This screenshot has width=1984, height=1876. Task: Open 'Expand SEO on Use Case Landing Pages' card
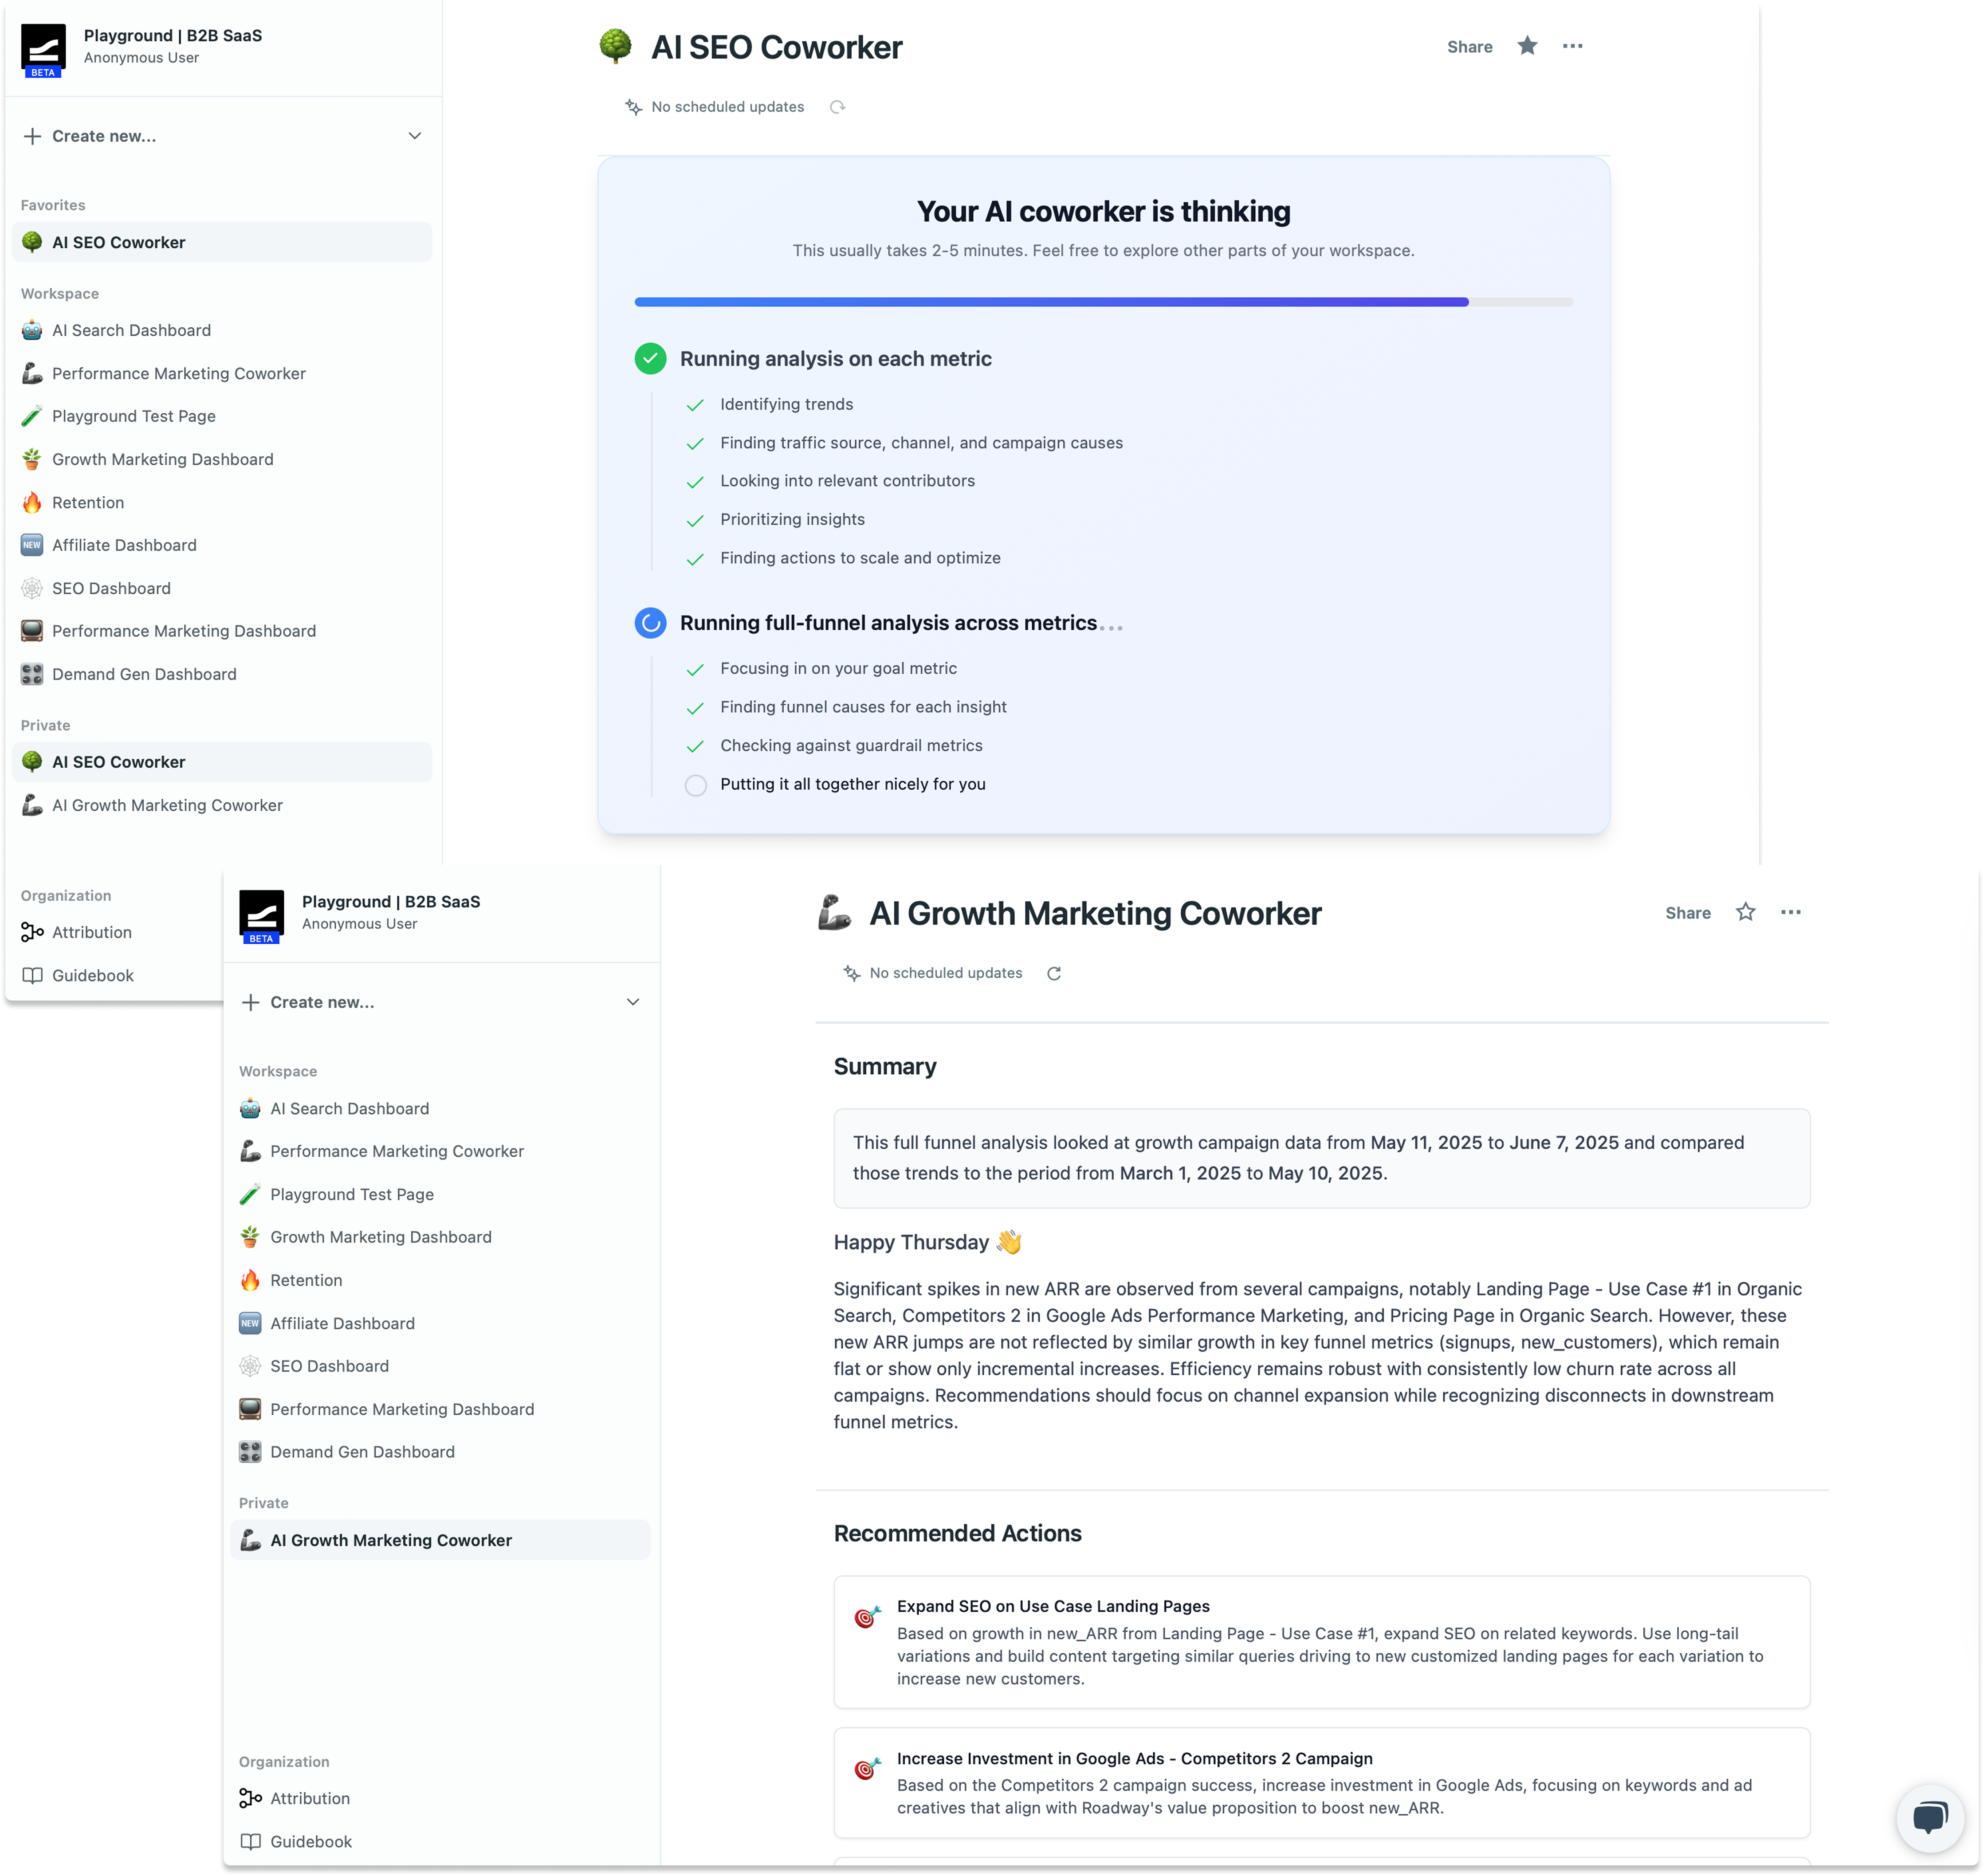[1321, 1642]
